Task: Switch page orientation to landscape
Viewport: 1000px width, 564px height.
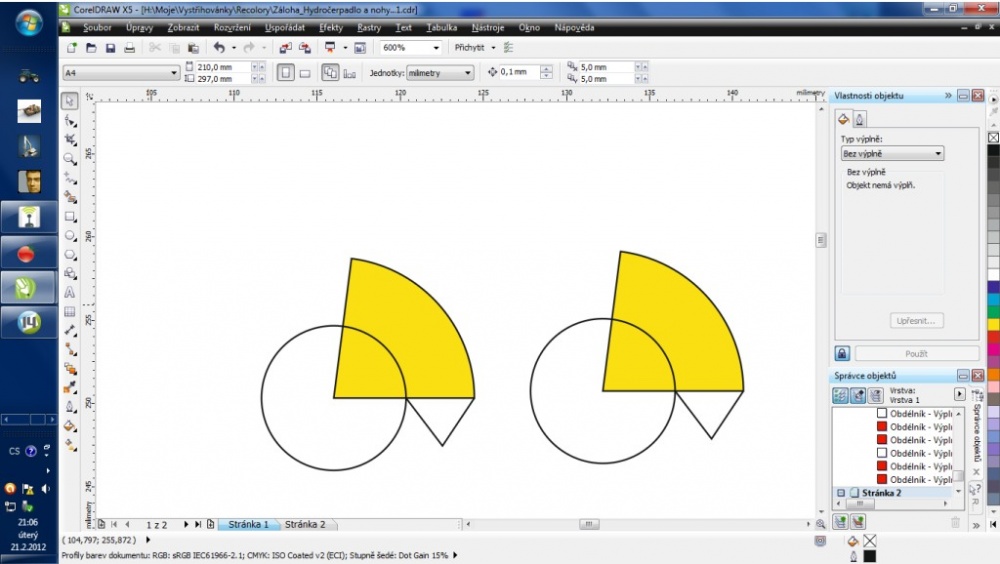Action: tap(305, 73)
